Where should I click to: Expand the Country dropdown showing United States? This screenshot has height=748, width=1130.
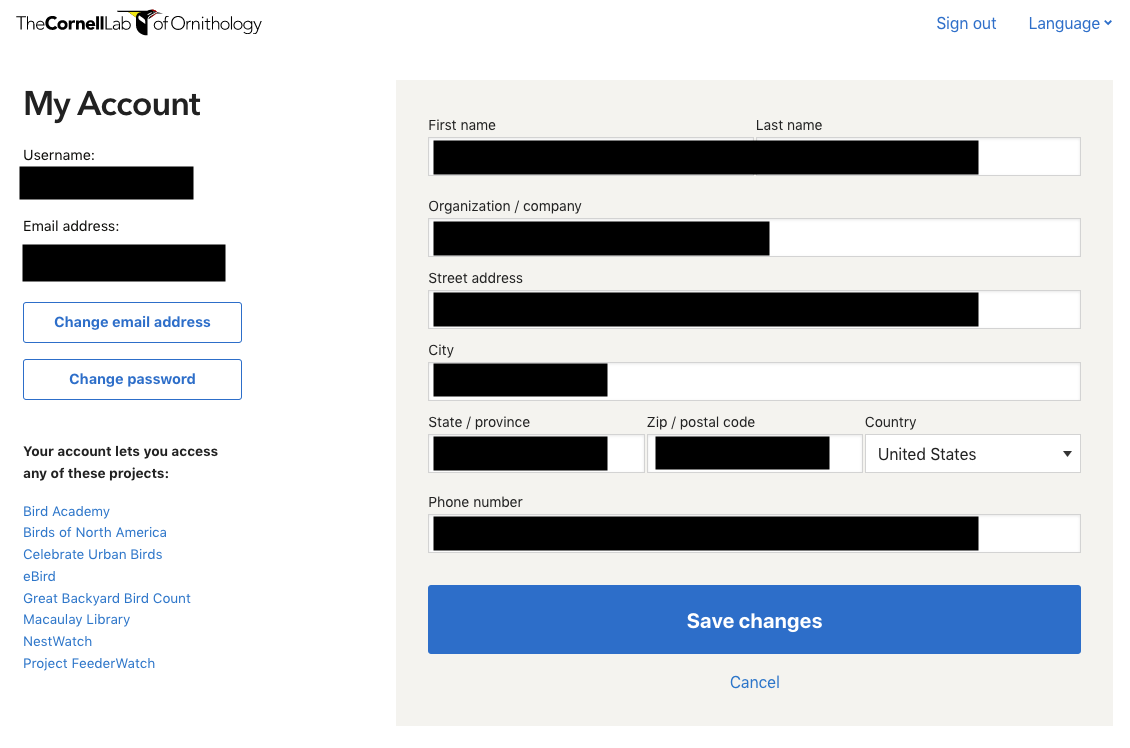point(973,453)
